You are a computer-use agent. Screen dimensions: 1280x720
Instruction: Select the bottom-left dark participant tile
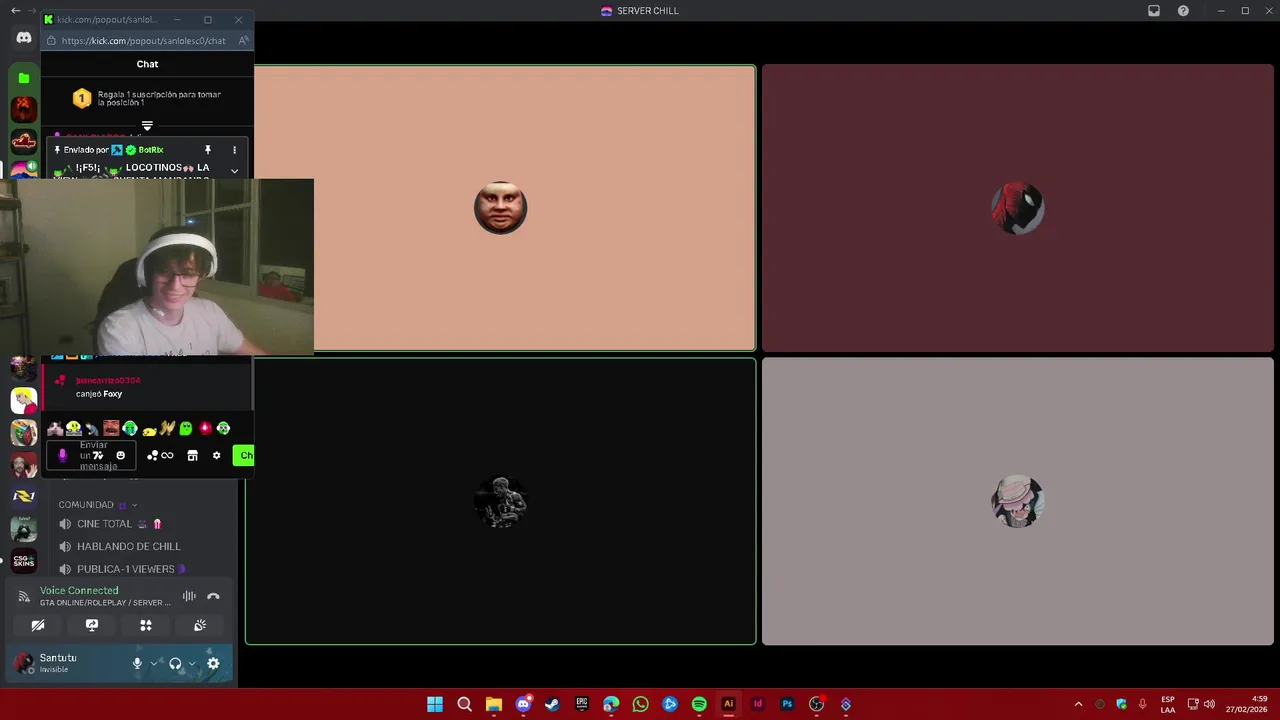pos(500,501)
